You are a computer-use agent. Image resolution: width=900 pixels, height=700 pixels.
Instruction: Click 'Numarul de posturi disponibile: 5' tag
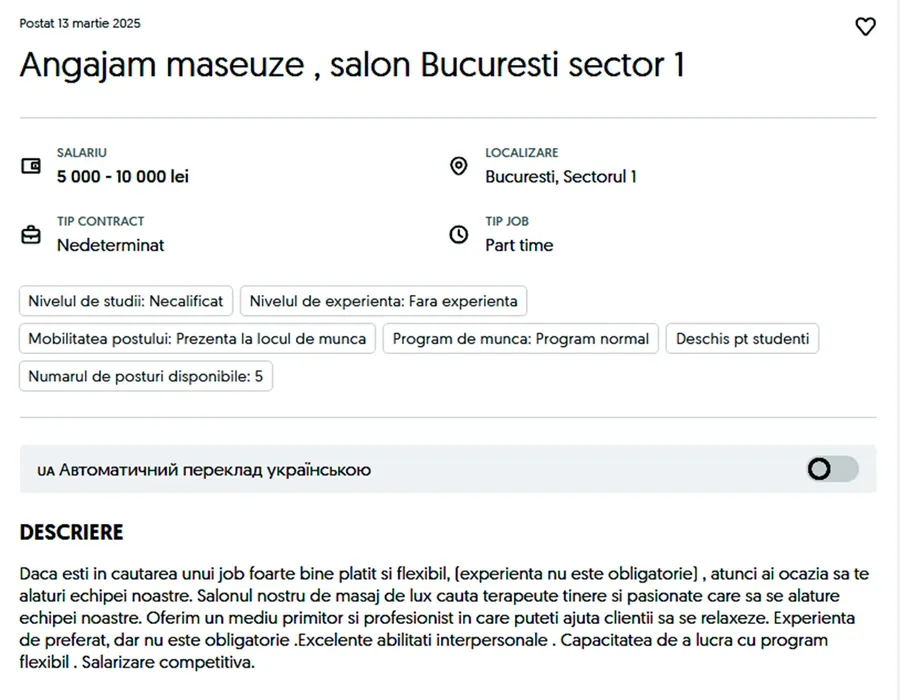coord(145,377)
